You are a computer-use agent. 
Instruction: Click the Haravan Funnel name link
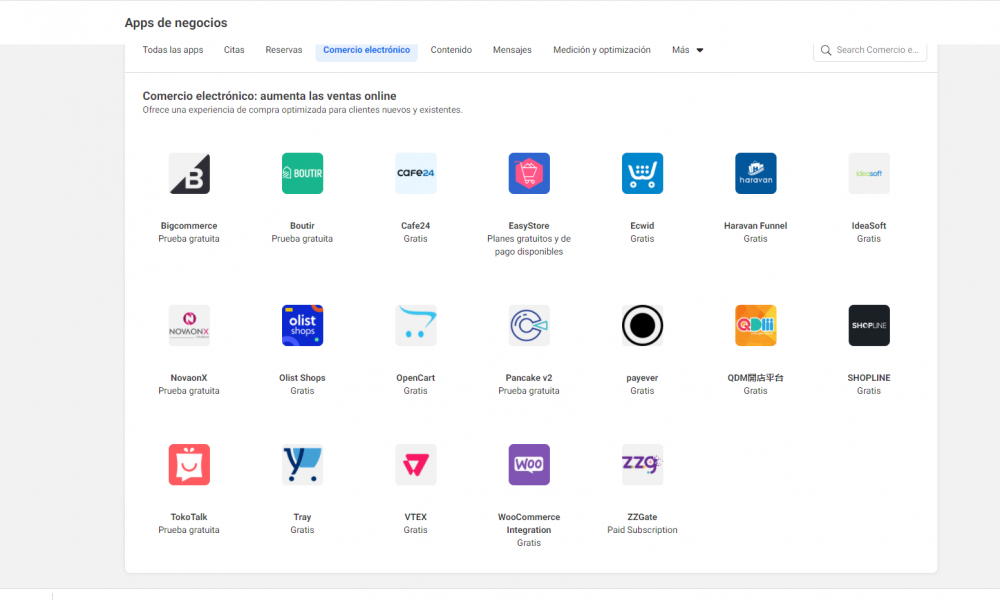pyautogui.click(x=756, y=226)
